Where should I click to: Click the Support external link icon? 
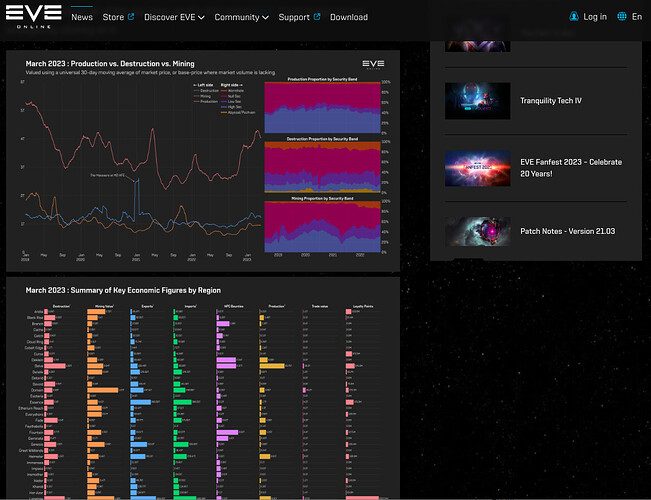pyautogui.click(x=317, y=17)
